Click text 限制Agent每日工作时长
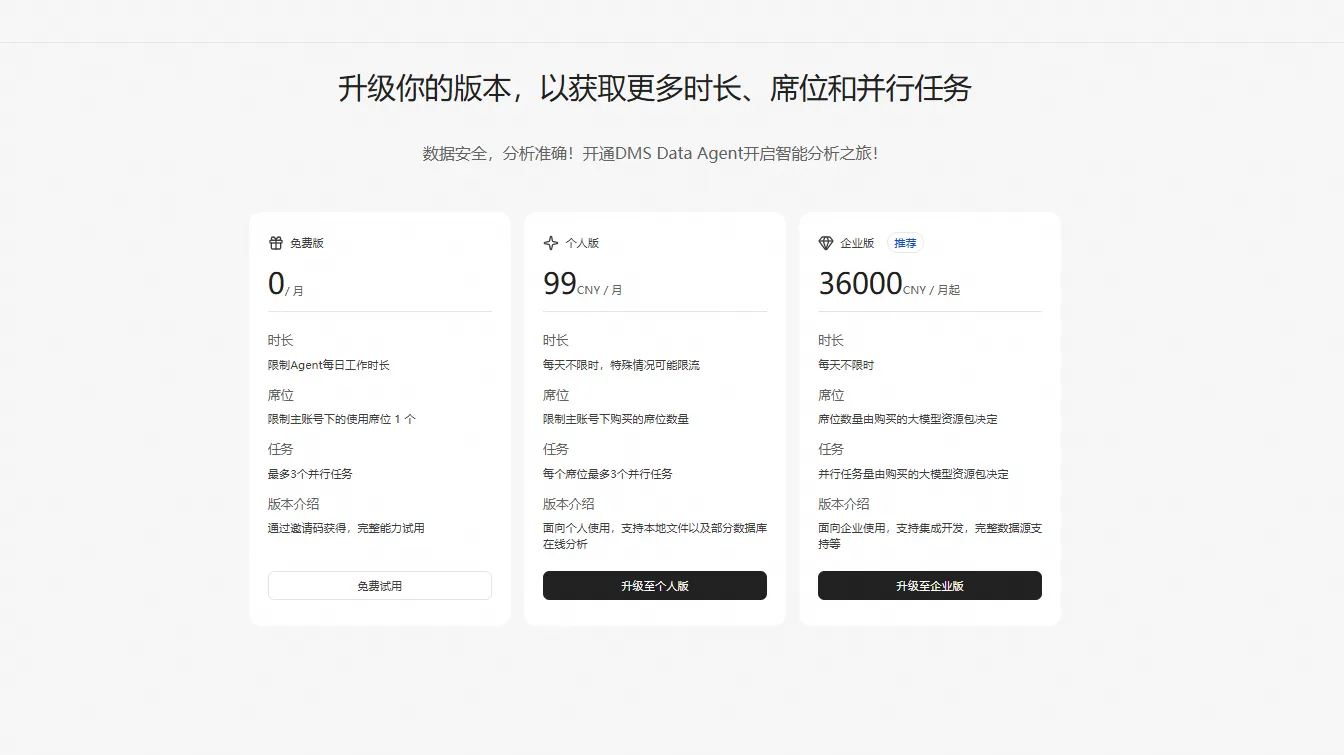 click(329, 365)
